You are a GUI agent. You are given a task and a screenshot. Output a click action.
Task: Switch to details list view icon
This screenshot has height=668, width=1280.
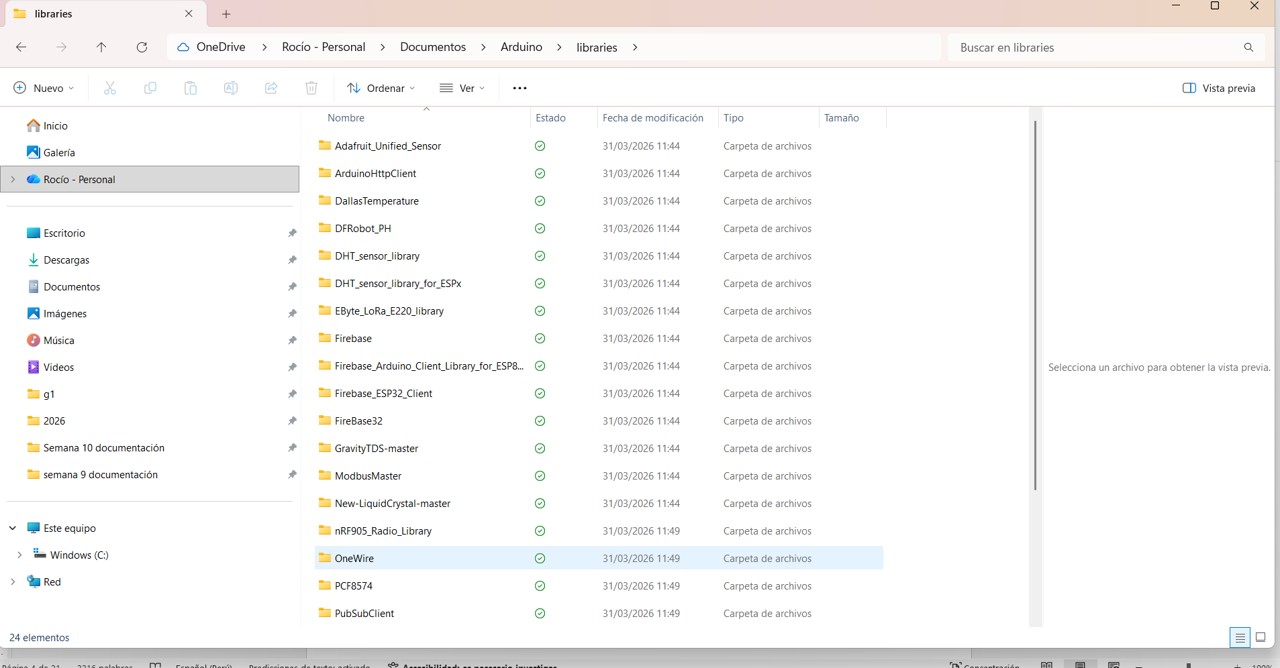(x=1240, y=638)
